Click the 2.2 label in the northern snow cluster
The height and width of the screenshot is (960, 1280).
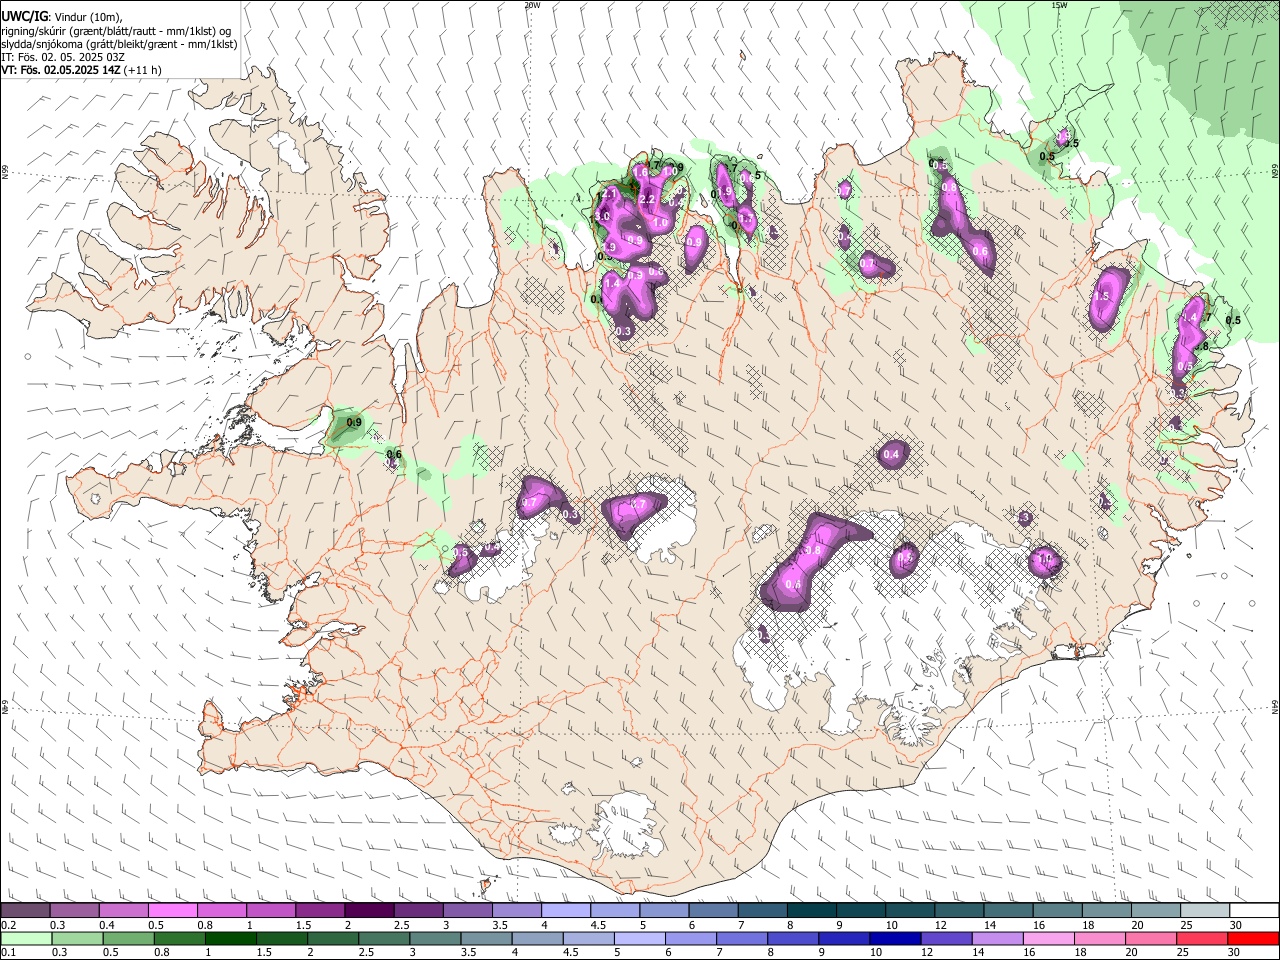pyautogui.click(x=646, y=200)
